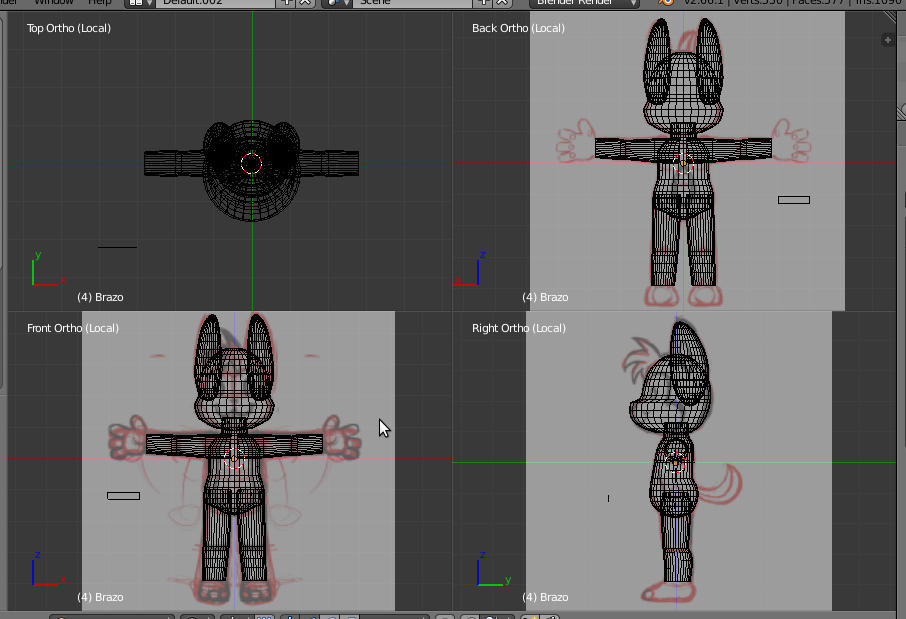Click the (4) Brazo label in Back Ortho view

[x=545, y=297]
